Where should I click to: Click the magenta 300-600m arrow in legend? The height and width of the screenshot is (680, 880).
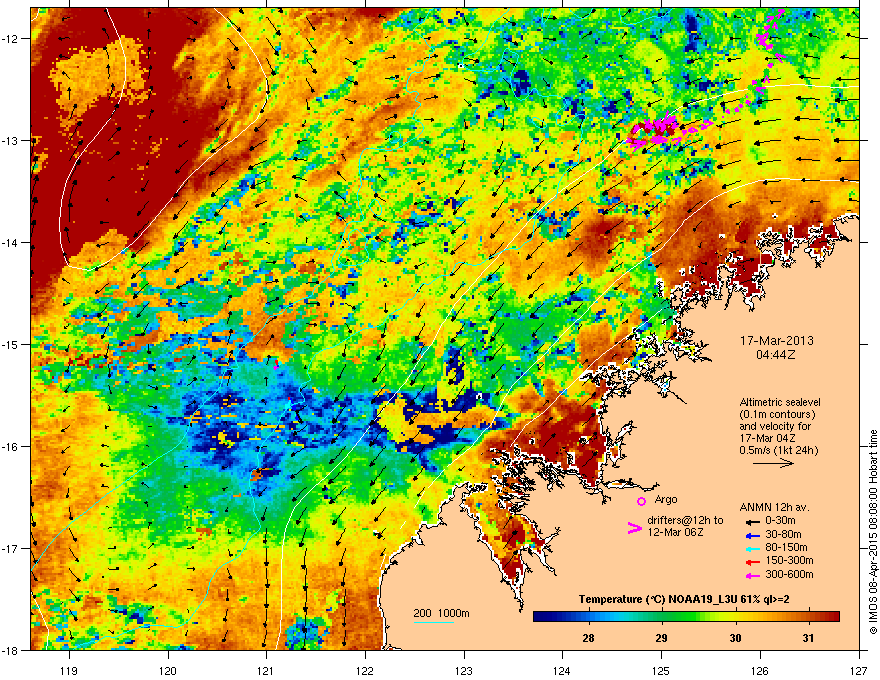(x=752, y=575)
